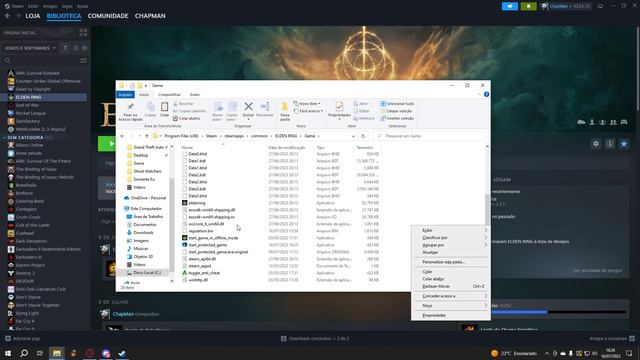Open Fácil acesso dropdown in ribbon
Viewport: 640px width, 360px height.
309,111
